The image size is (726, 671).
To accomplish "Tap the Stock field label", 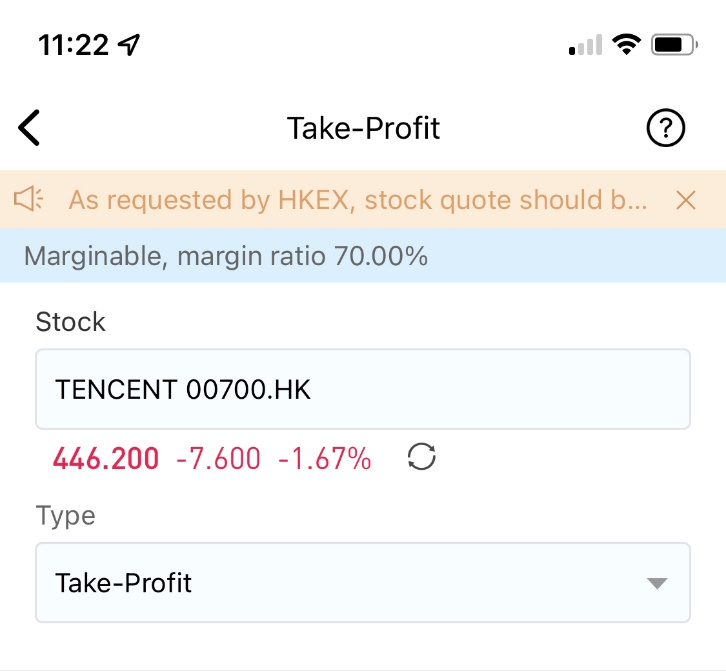I will coord(70,321).
